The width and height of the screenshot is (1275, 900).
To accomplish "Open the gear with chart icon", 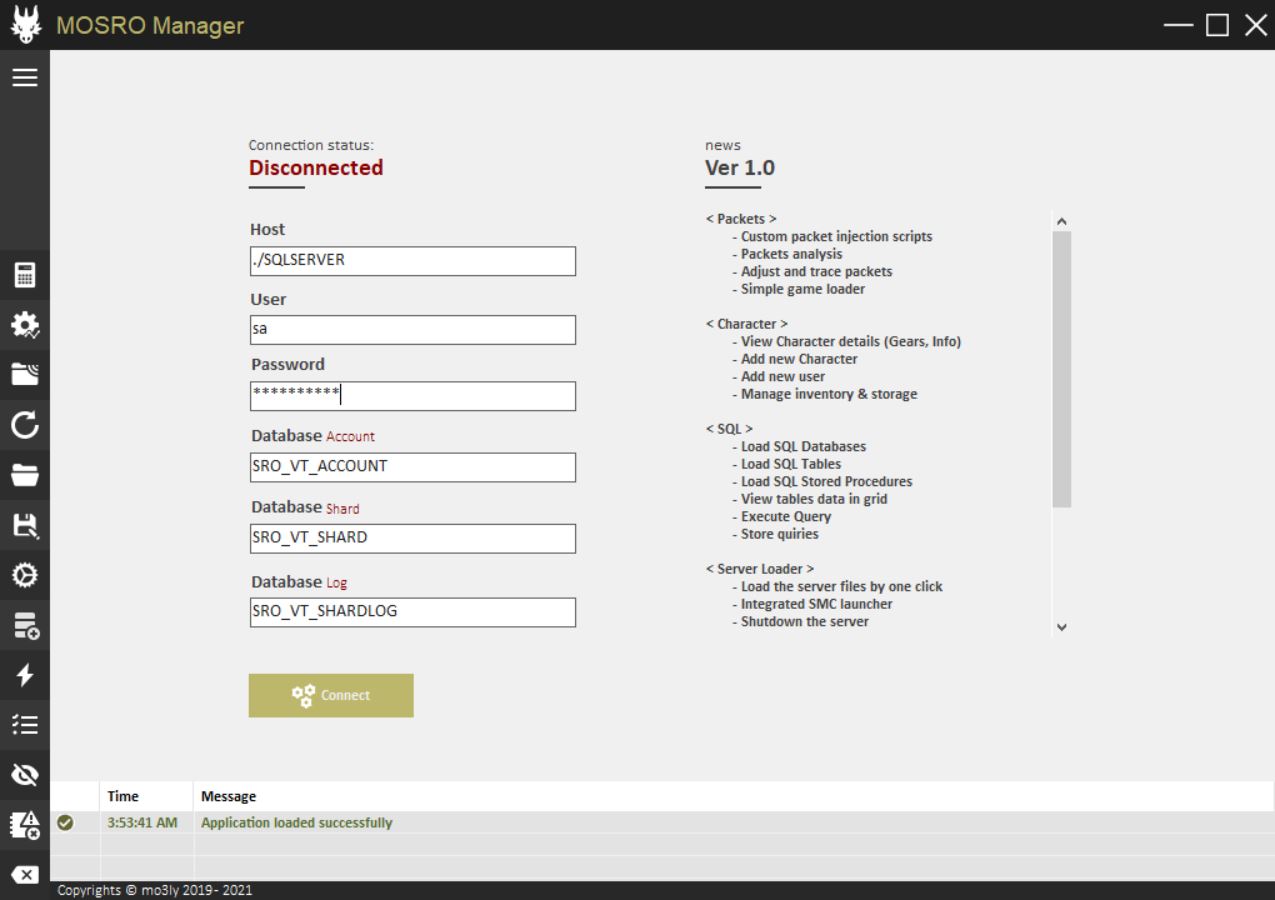I will [24, 324].
